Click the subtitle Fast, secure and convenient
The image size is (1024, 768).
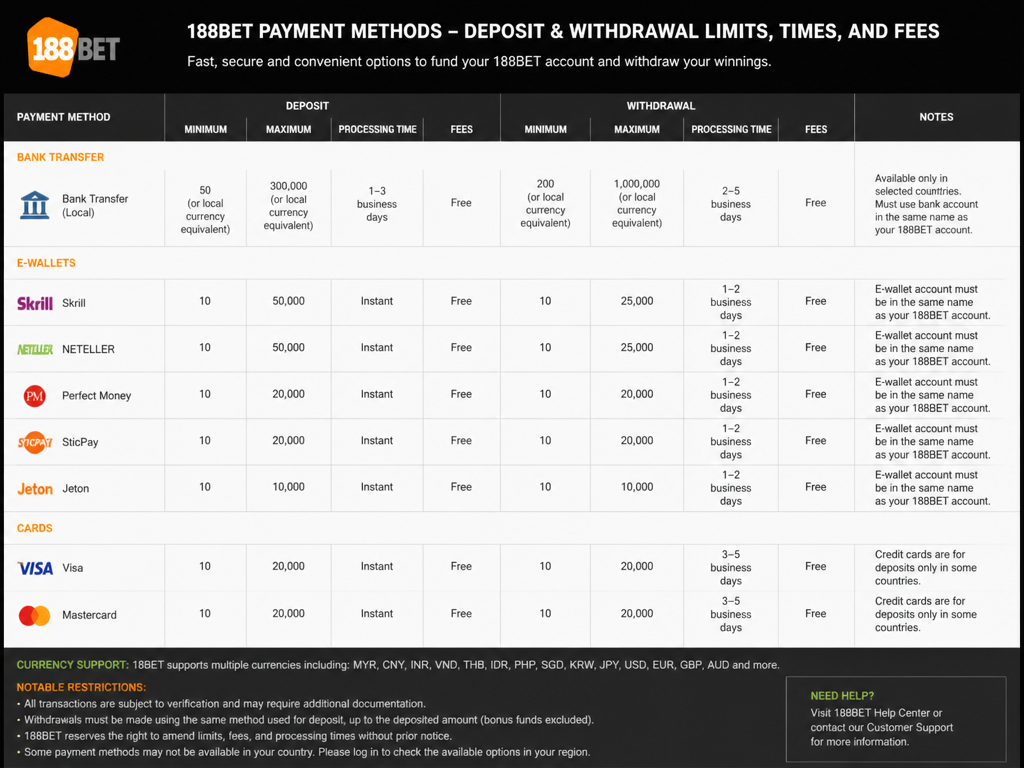[479, 61]
